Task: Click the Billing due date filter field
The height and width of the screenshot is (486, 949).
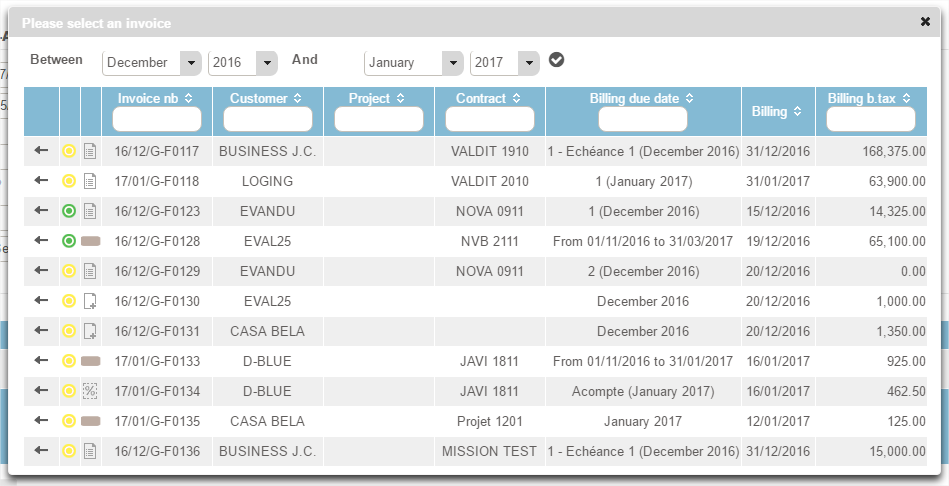Action: tap(642, 120)
